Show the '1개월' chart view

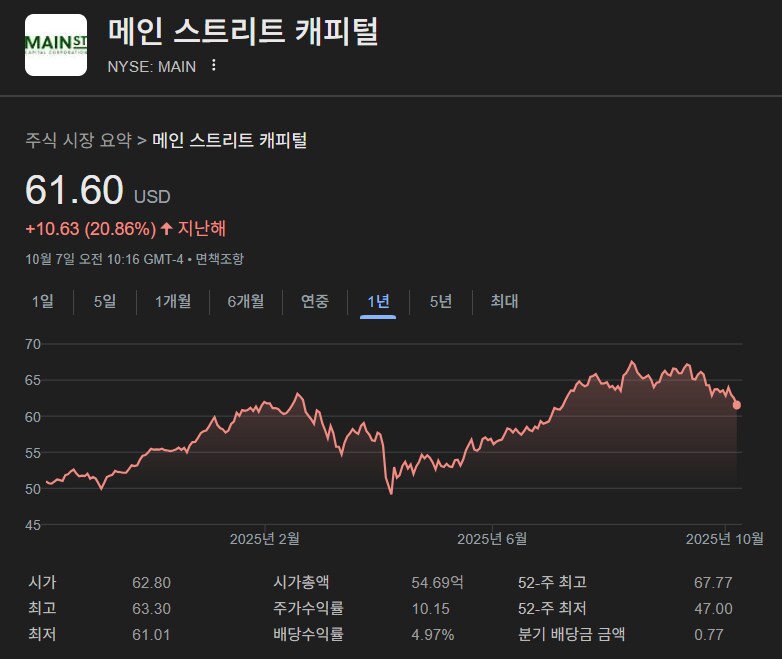click(173, 302)
